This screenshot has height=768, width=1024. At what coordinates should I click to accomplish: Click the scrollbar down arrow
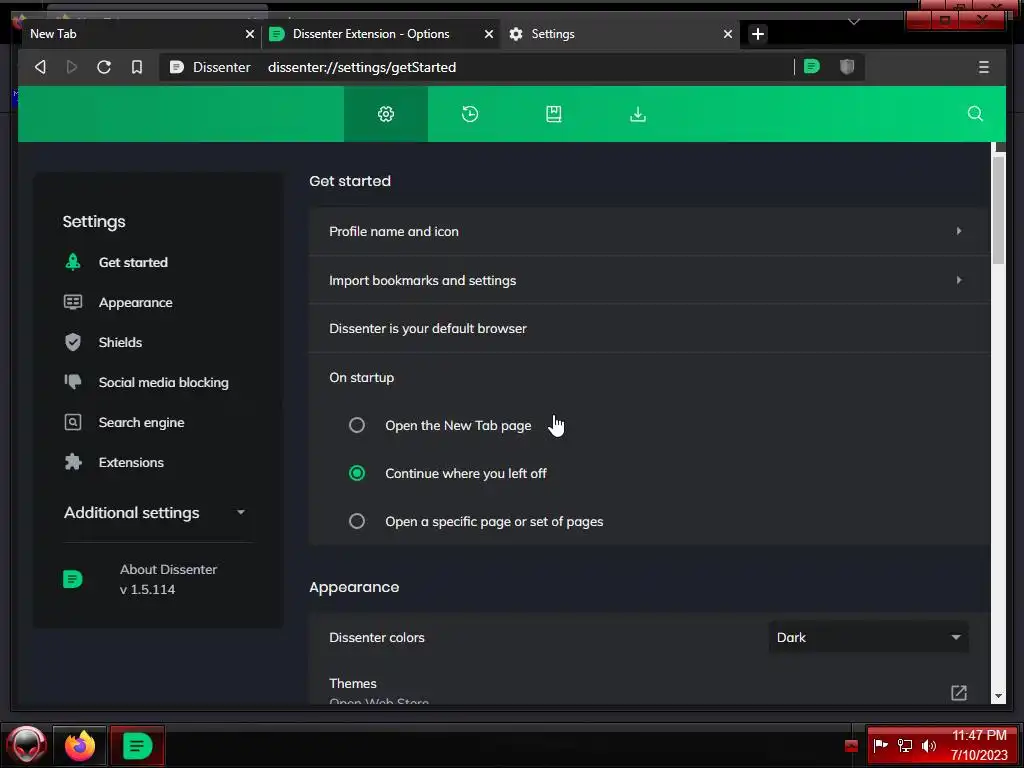point(998,696)
